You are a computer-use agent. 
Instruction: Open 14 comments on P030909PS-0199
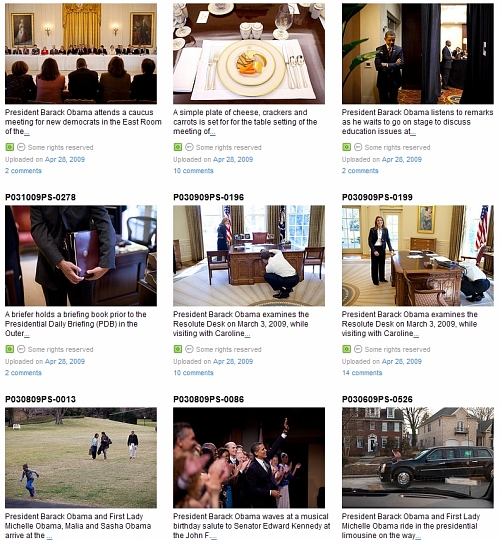362,373
